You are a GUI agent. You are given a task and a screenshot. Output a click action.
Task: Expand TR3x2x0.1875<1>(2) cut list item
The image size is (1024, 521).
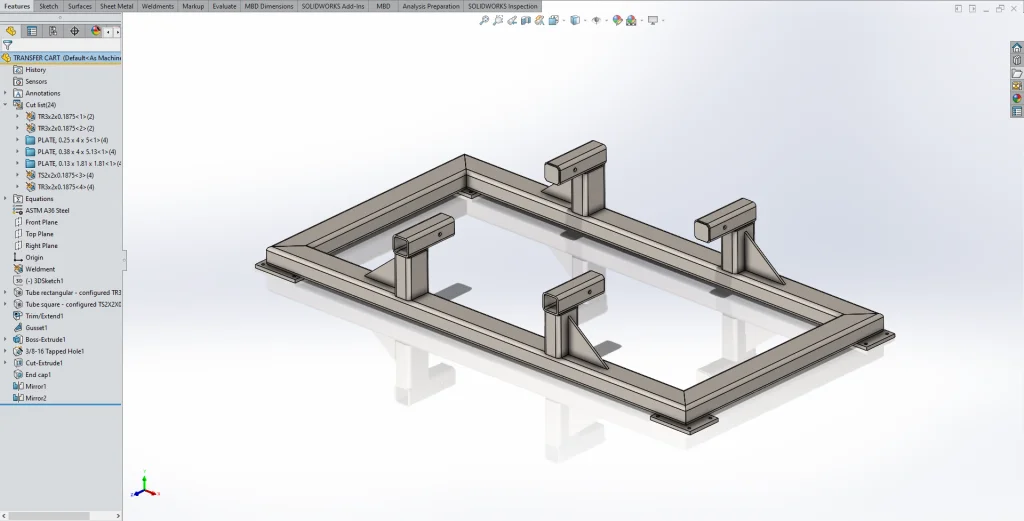(x=18, y=116)
